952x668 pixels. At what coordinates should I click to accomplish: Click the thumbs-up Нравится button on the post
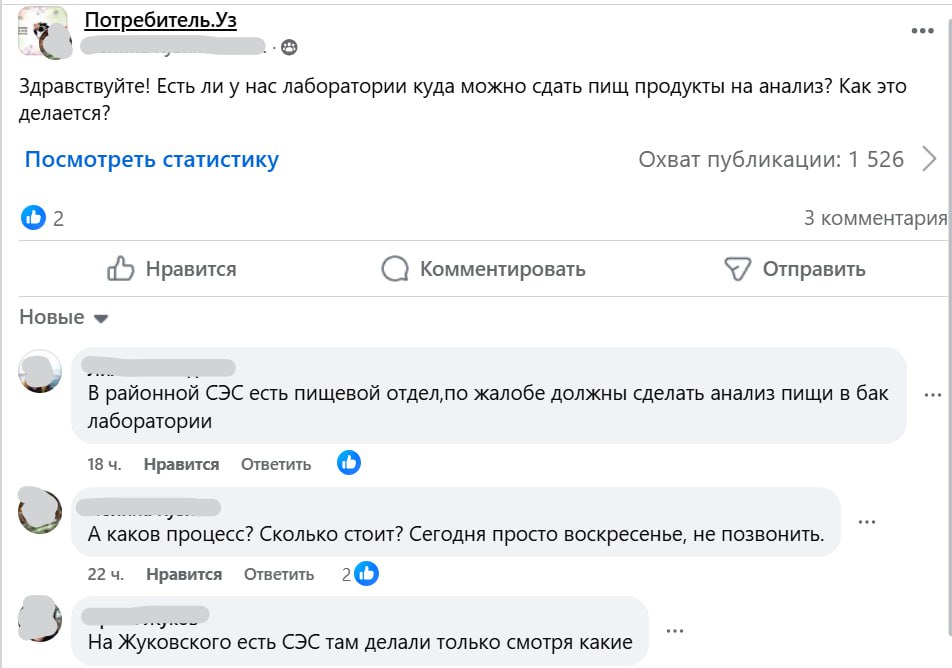tap(171, 269)
